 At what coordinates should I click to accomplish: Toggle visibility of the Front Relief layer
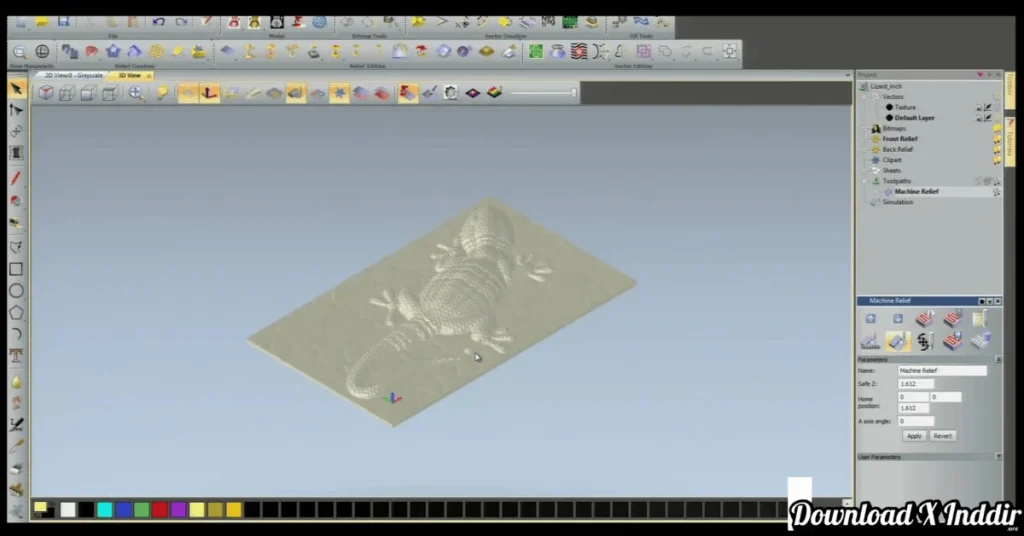[x=996, y=139]
